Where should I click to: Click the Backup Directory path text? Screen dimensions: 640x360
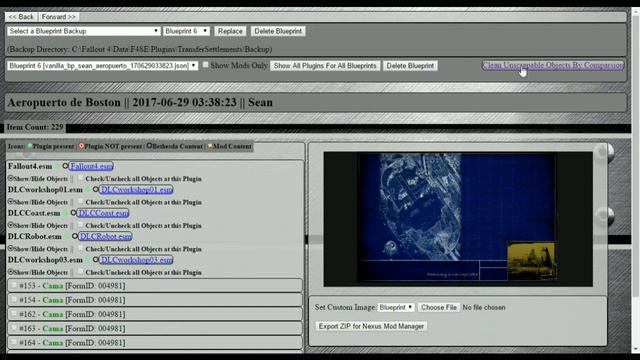[x=140, y=49]
